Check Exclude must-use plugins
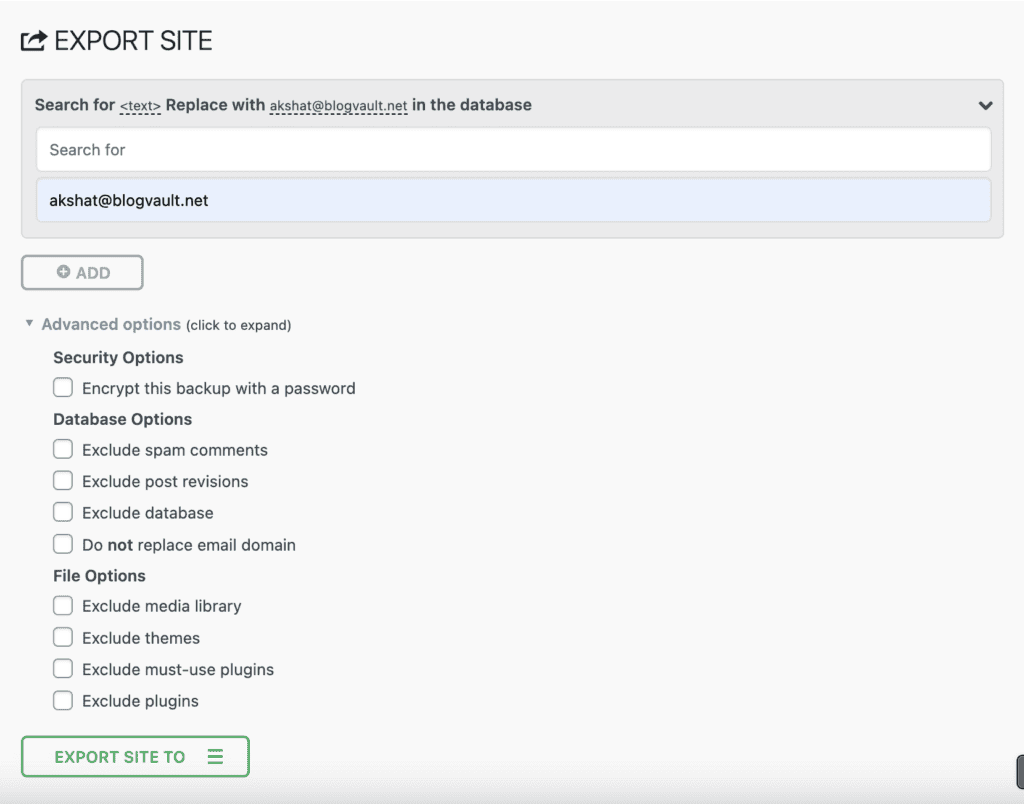The image size is (1024, 804). (x=63, y=669)
